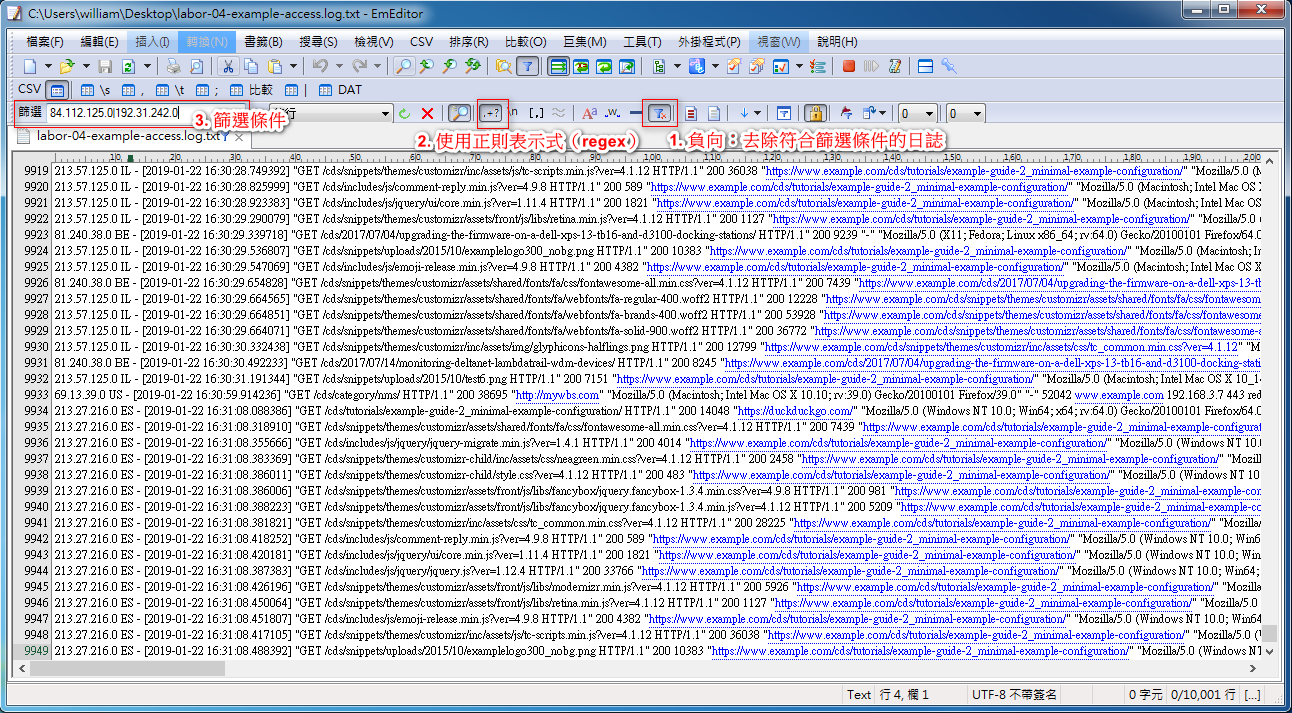Toggle the Filter toolbar funnel button

tap(526, 66)
